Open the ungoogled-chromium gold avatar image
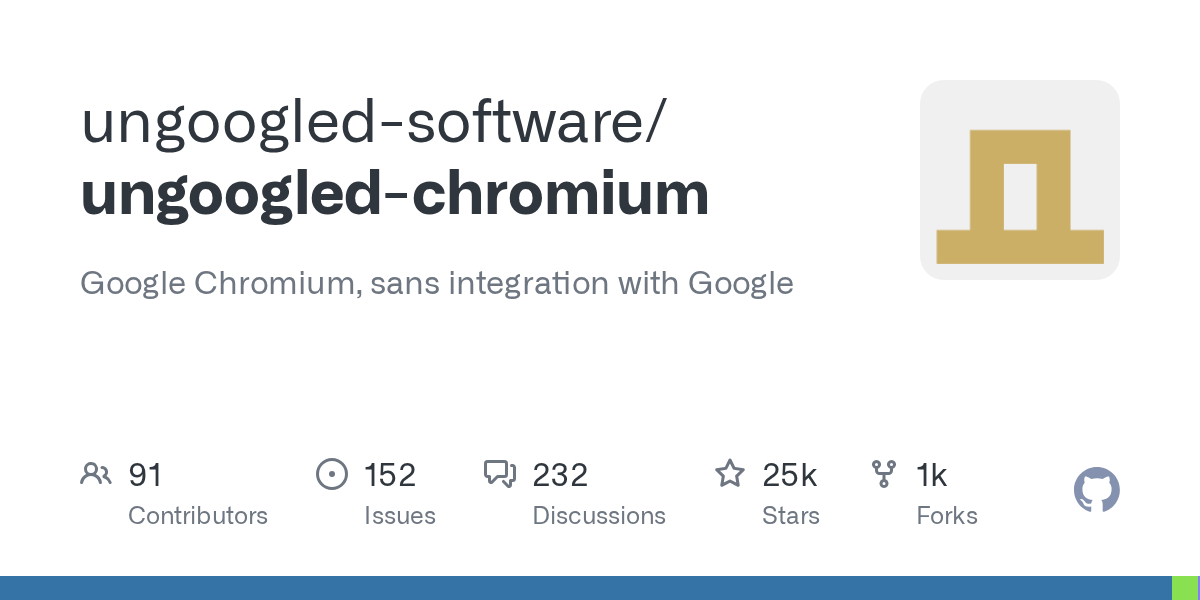This screenshot has width=1200, height=600. [x=1019, y=180]
